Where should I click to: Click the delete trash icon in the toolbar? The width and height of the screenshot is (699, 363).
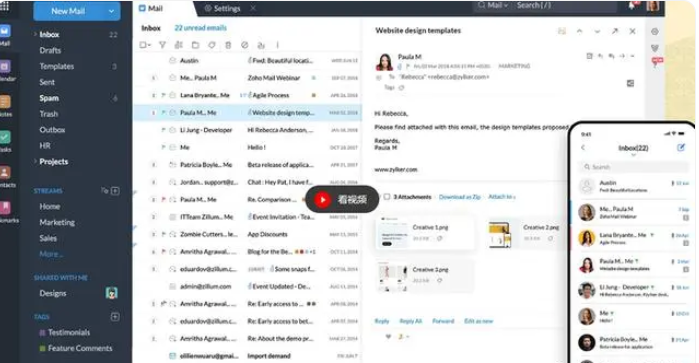228,45
